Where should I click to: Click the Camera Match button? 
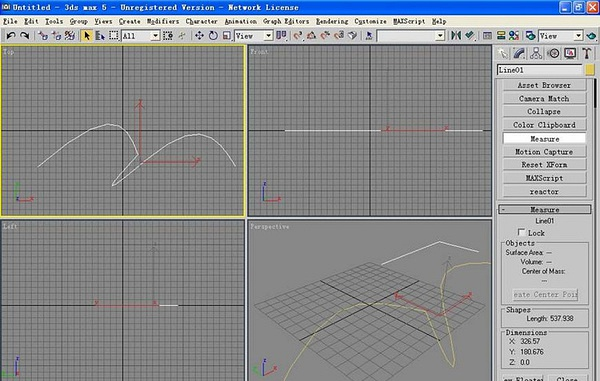point(544,98)
